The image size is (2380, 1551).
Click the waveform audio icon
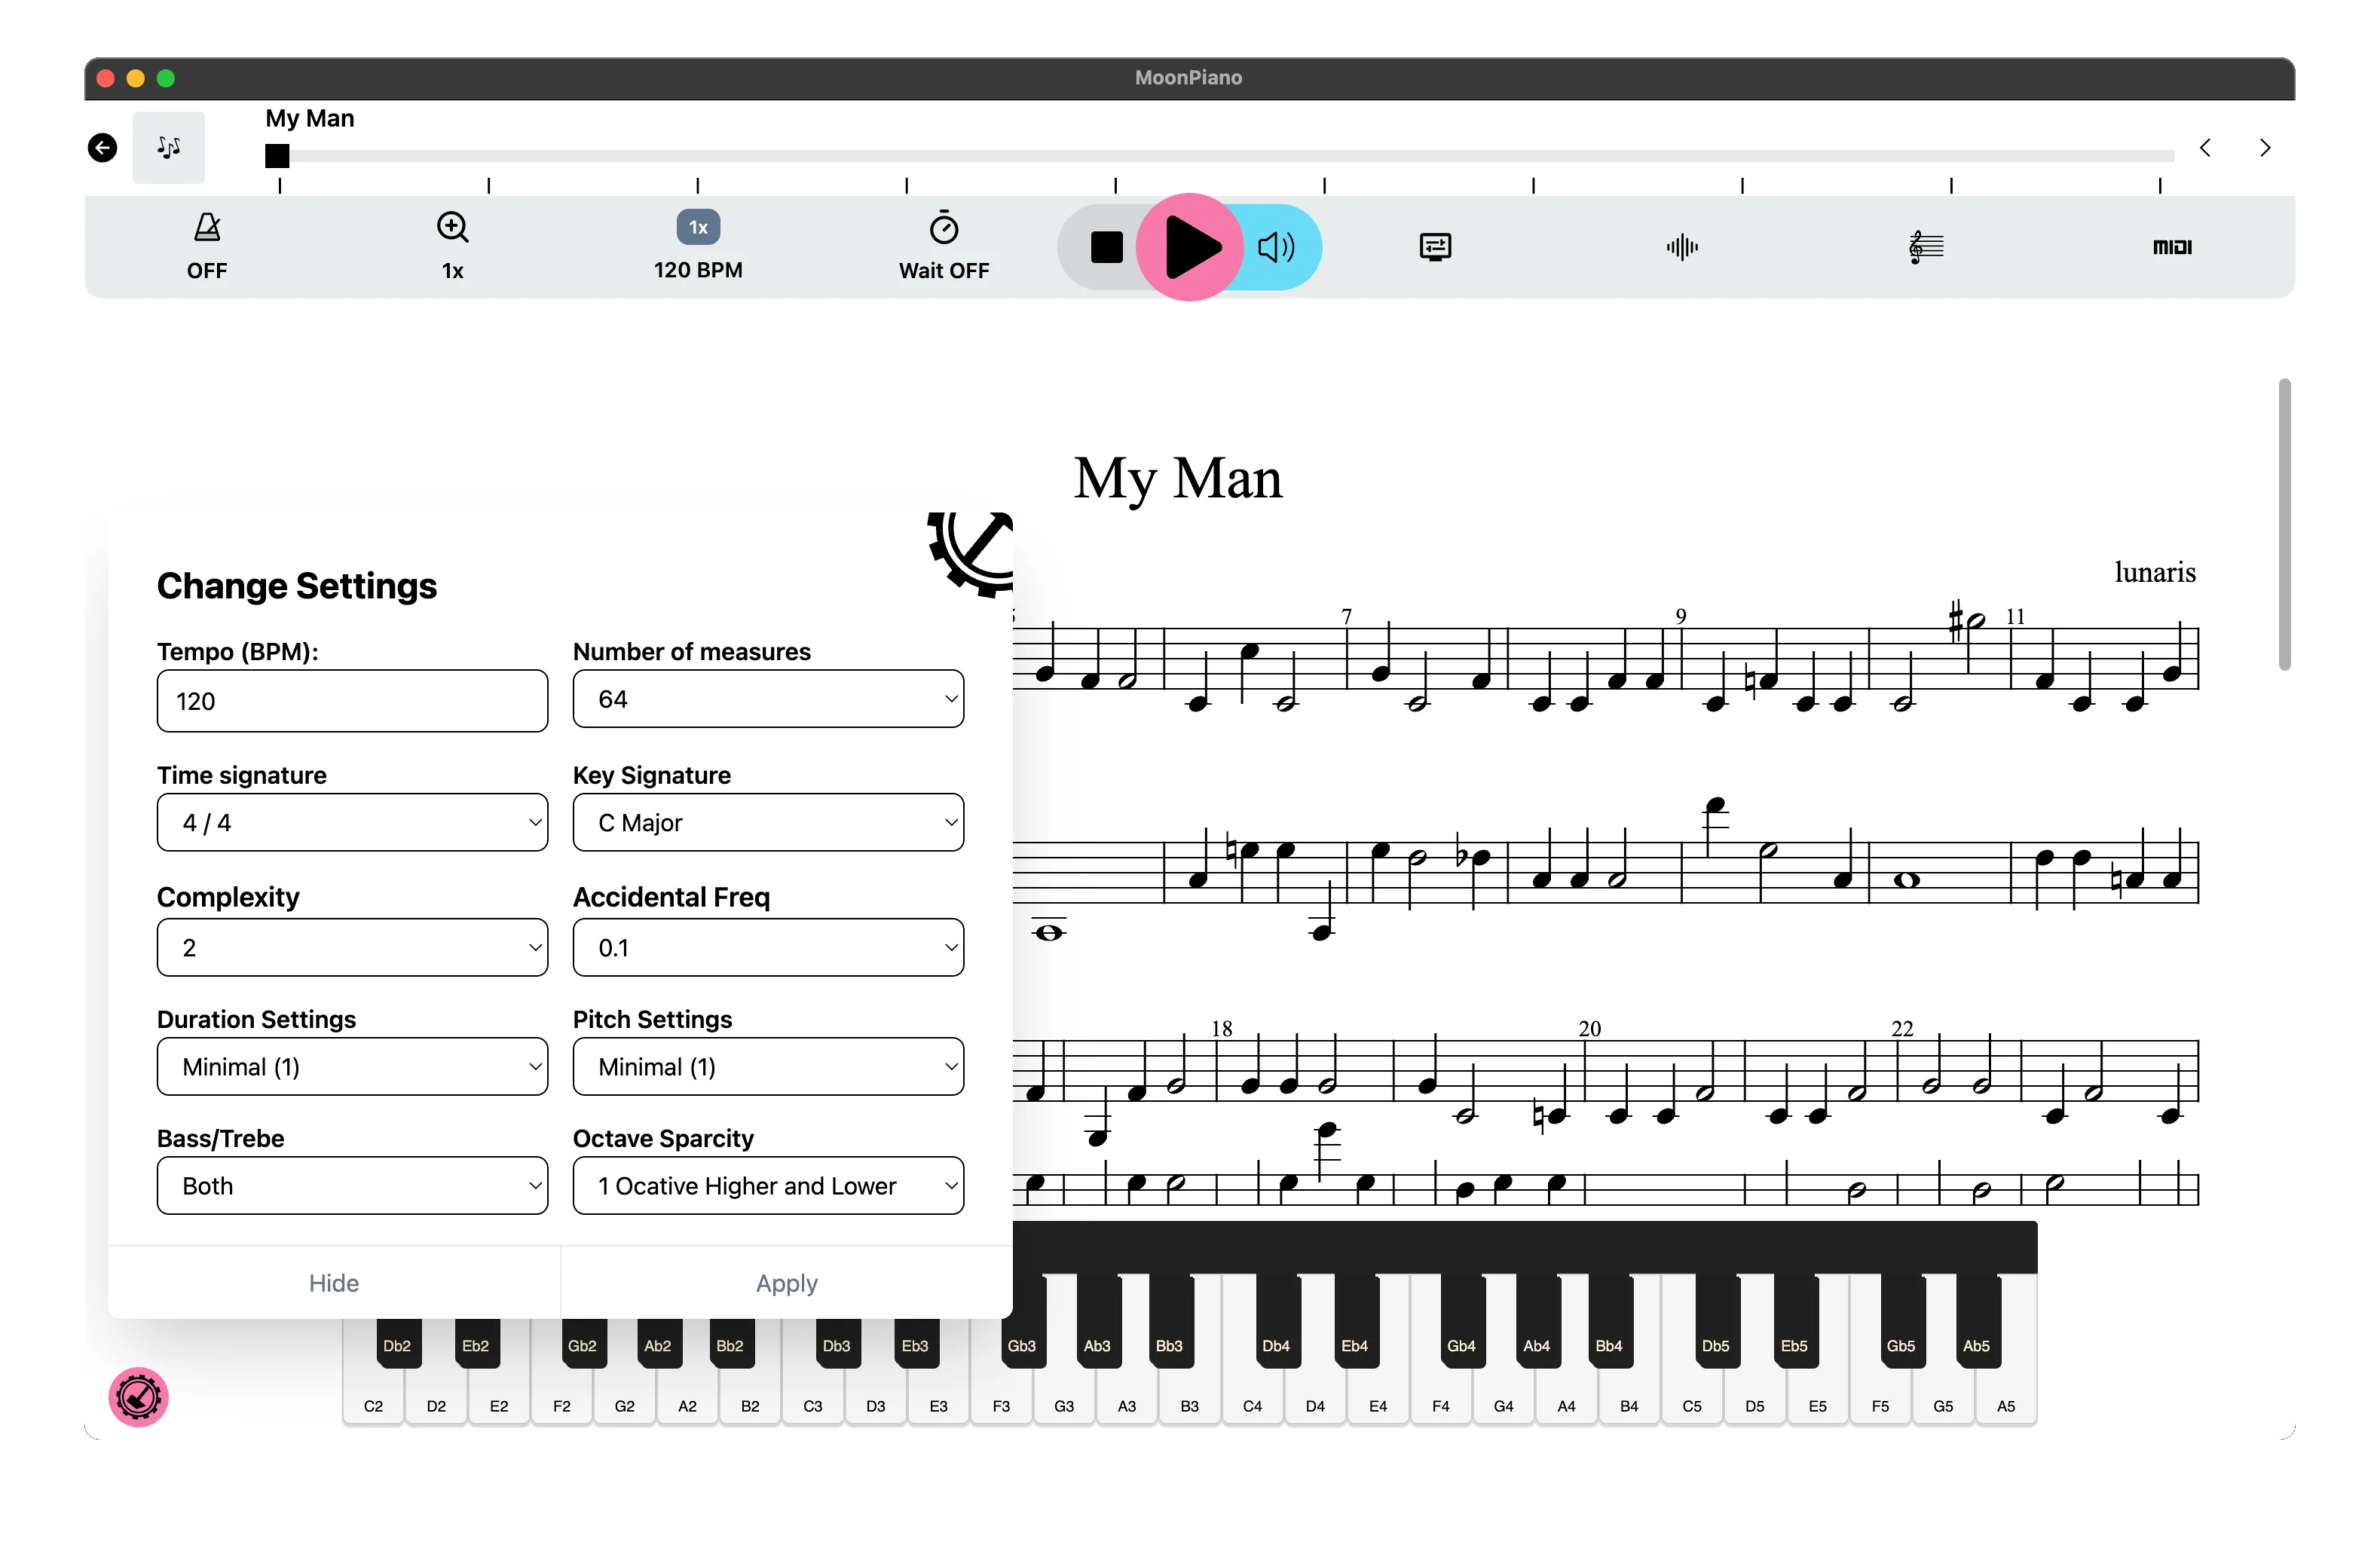coord(1682,247)
